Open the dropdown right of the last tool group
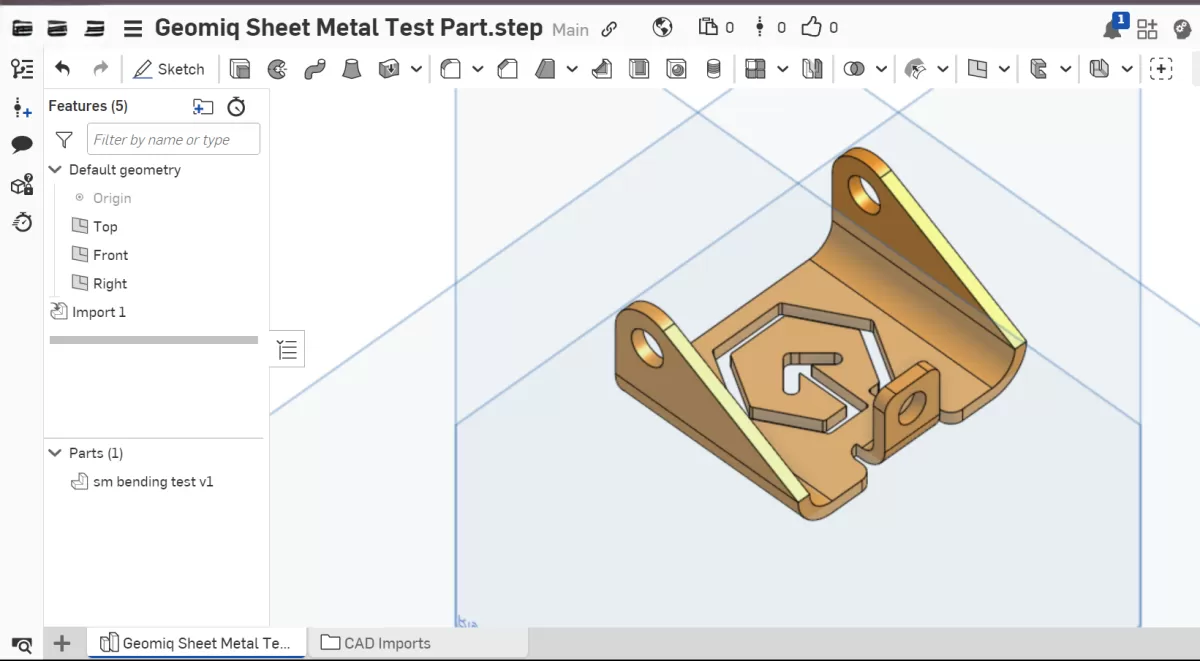Image resolution: width=1200 pixels, height=661 pixels. [1127, 69]
